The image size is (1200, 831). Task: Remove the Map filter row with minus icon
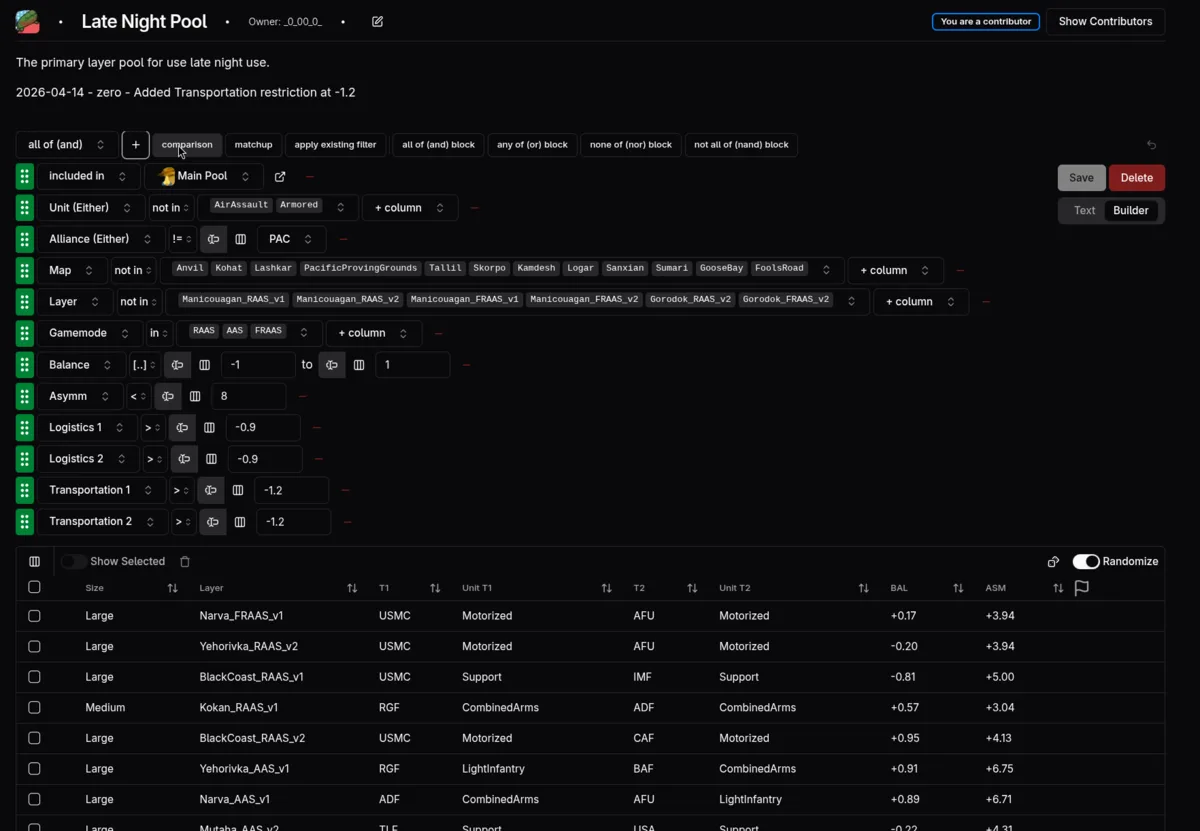click(x=960, y=270)
